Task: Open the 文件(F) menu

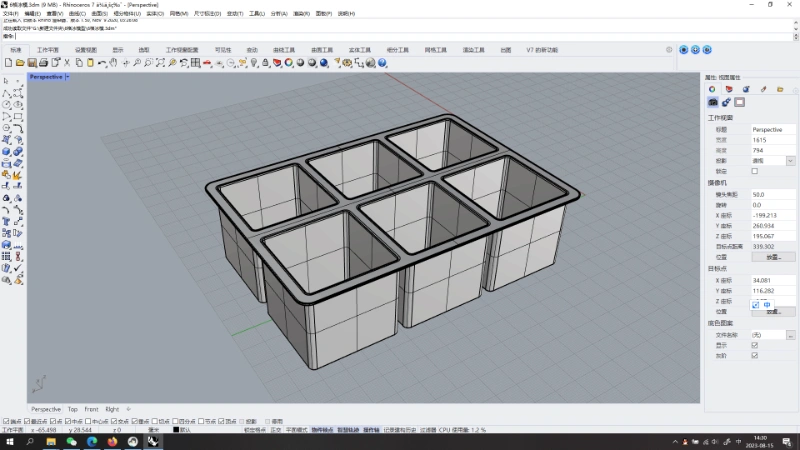Action: [x=10, y=14]
